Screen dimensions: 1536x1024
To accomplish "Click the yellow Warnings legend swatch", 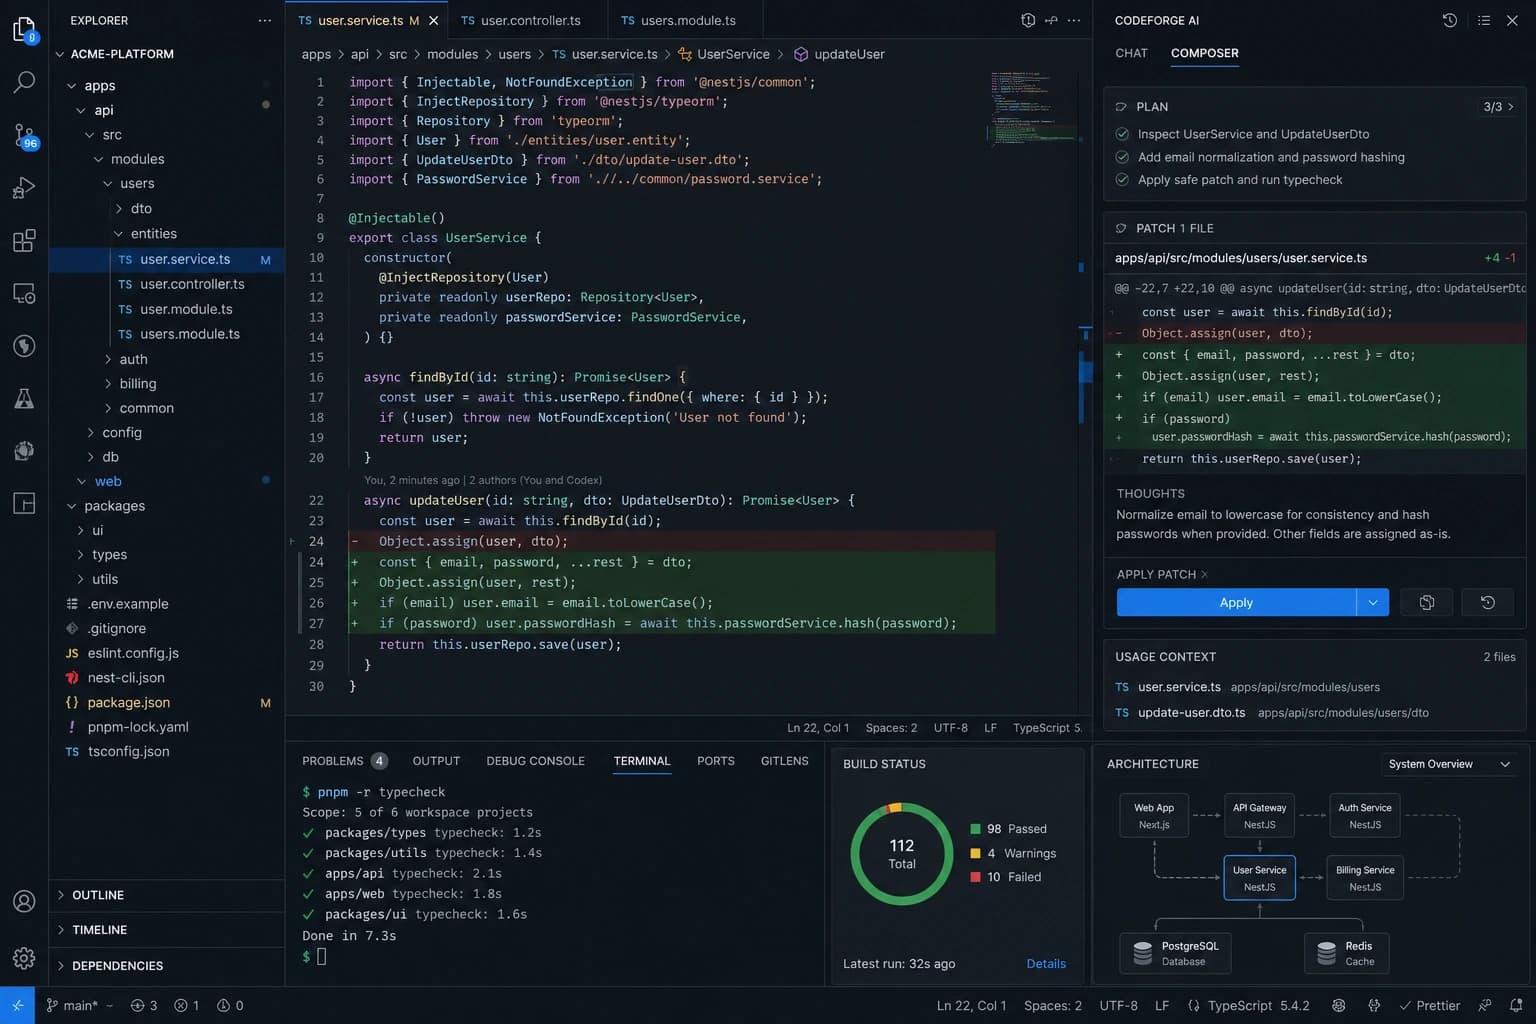I will pos(975,853).
